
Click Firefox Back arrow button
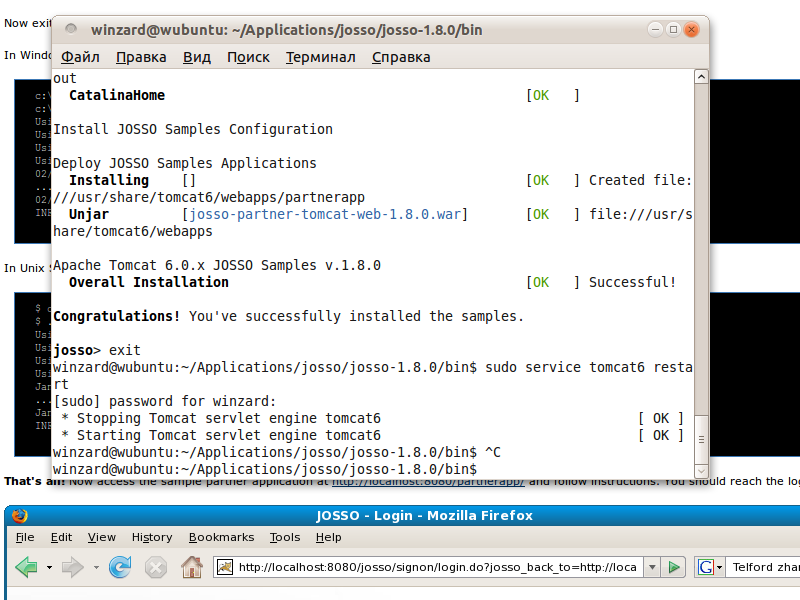27,567
